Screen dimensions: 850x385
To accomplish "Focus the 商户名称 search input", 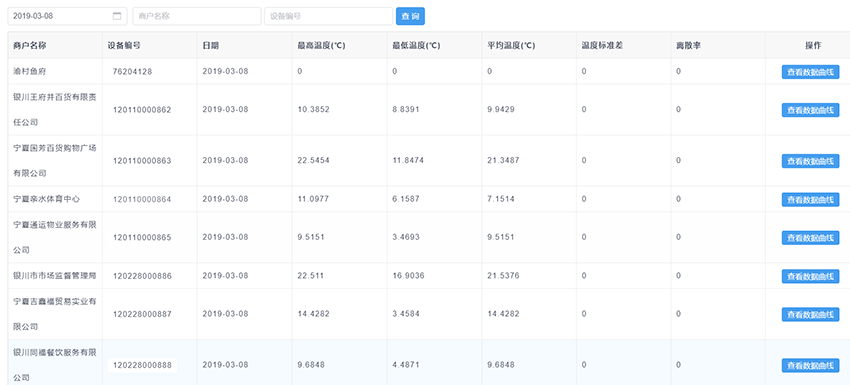I will click(x=197, y=16).
